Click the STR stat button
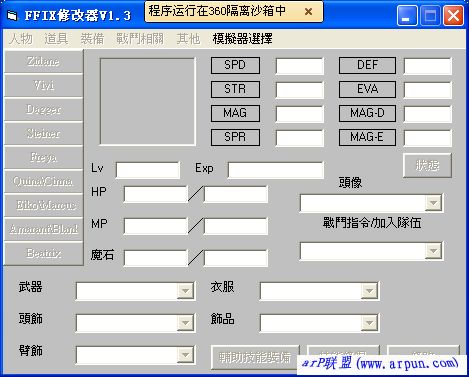Image resolution: width=469 pixels, height=377 pixels. (235, 89)
